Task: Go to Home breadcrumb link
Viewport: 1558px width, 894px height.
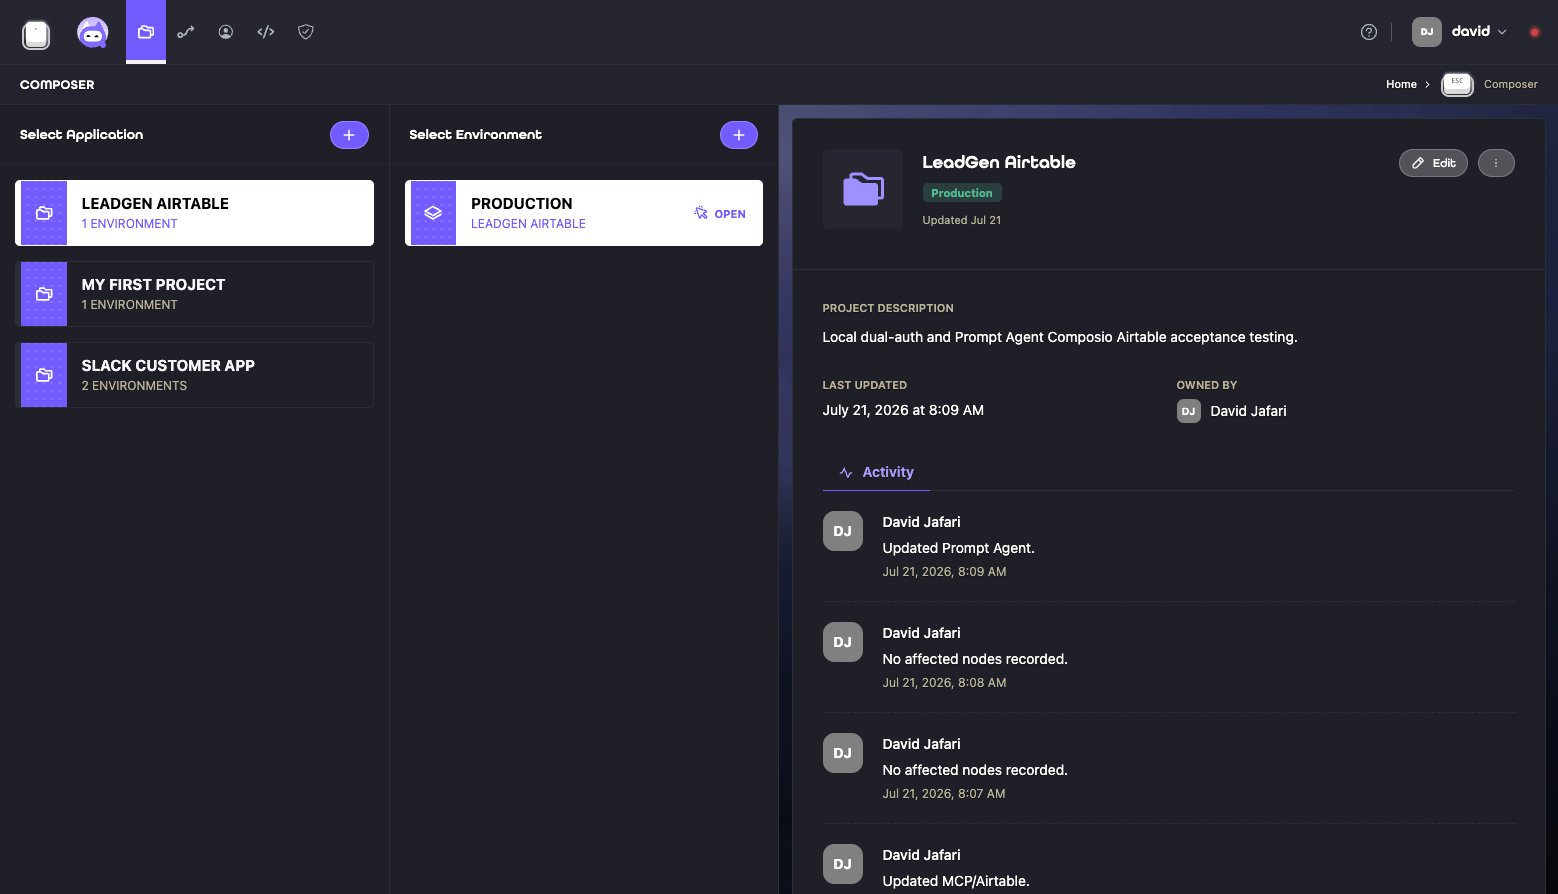Action: (x=1401, y=84)
